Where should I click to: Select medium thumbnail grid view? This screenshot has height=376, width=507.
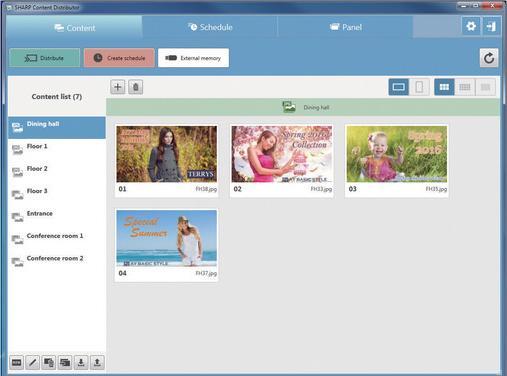pyautogui.click(x=465, y=87)
